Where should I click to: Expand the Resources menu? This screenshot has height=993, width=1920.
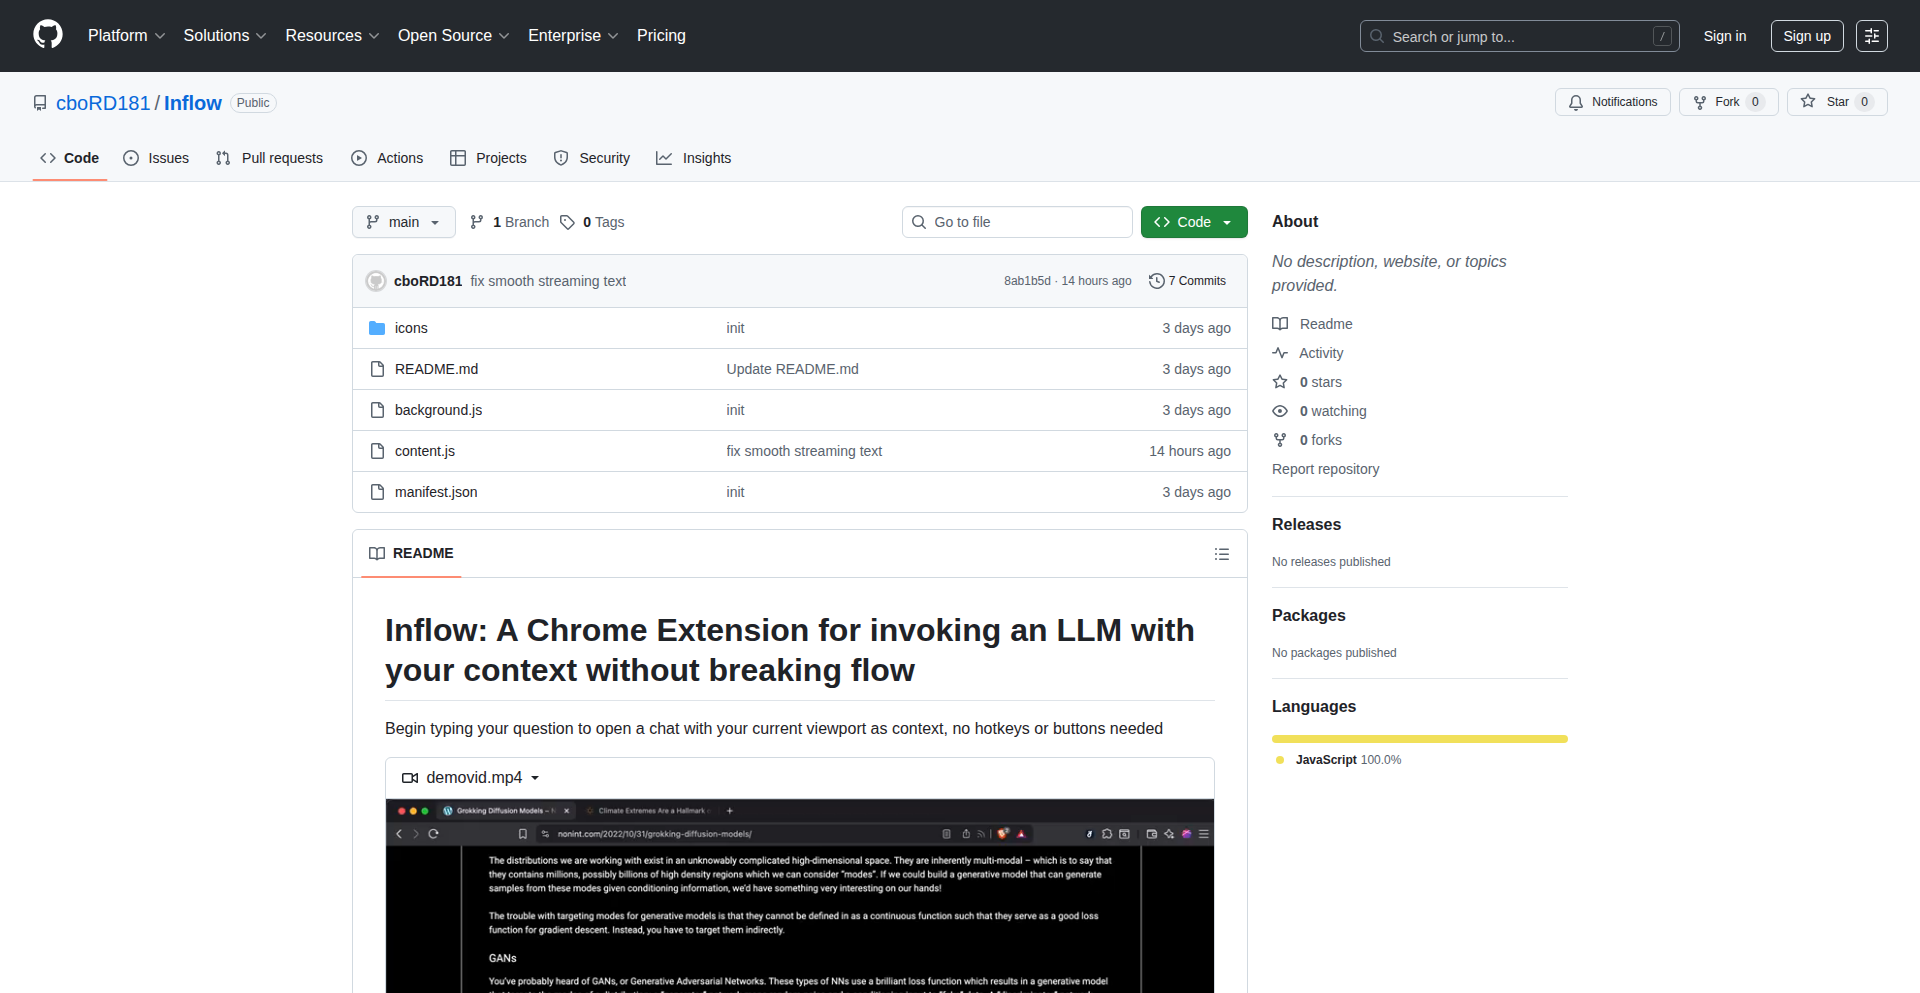coord(332,35)
